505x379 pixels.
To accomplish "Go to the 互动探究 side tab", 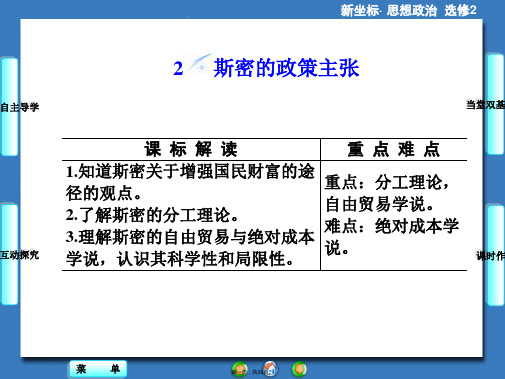I will pyautogui.click(x=10, y=255).
